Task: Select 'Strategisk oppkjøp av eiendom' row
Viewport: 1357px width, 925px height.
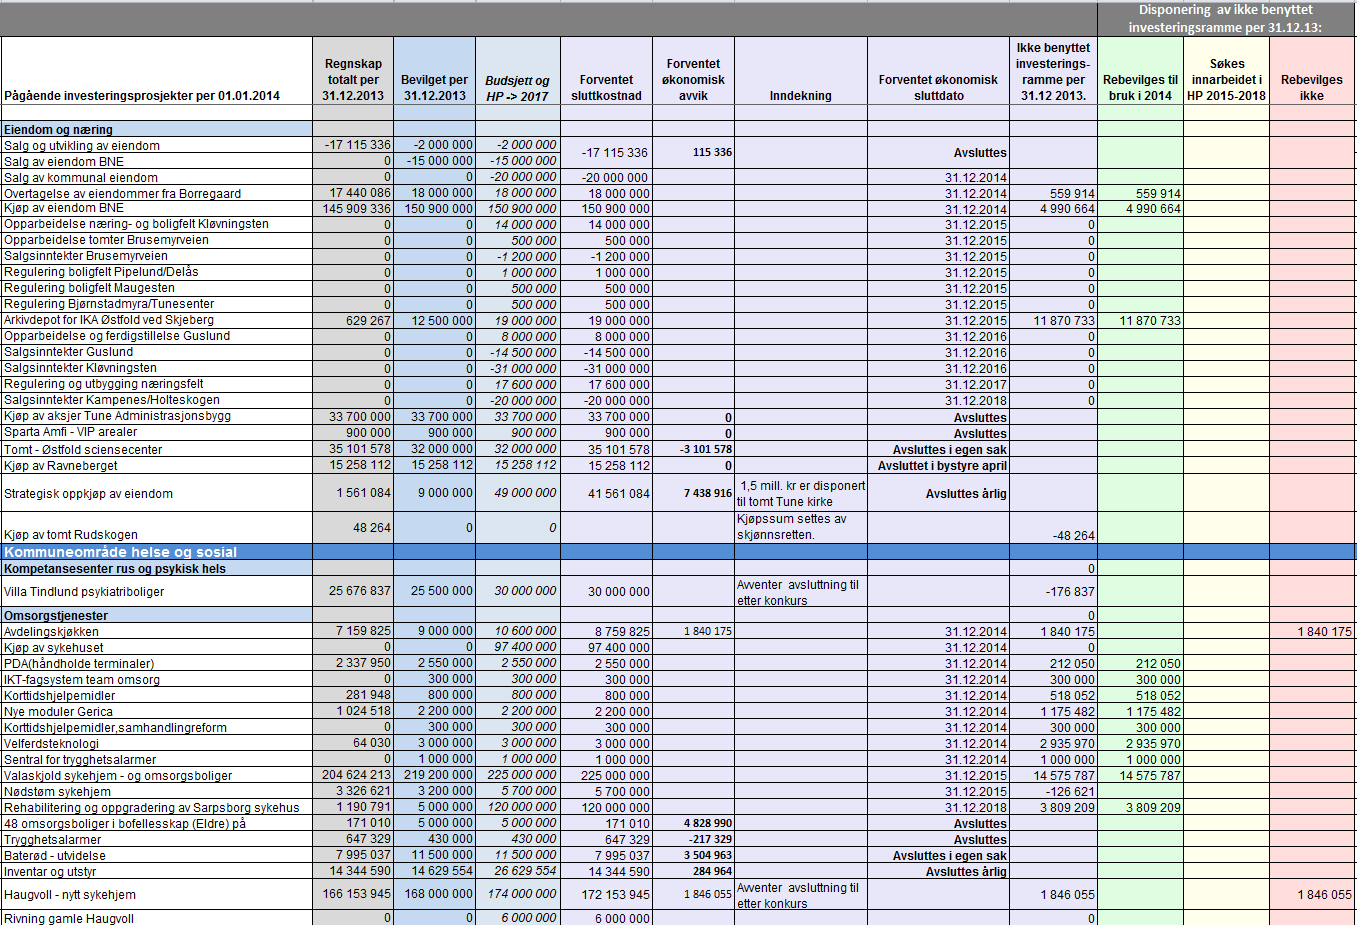Action: click(88, 494)
